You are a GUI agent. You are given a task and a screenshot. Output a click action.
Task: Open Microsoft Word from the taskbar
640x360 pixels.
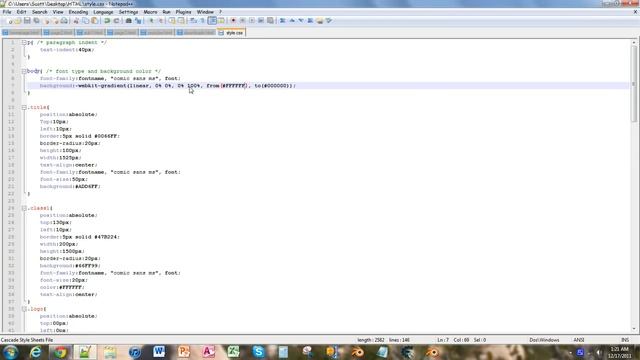point(159,352)
